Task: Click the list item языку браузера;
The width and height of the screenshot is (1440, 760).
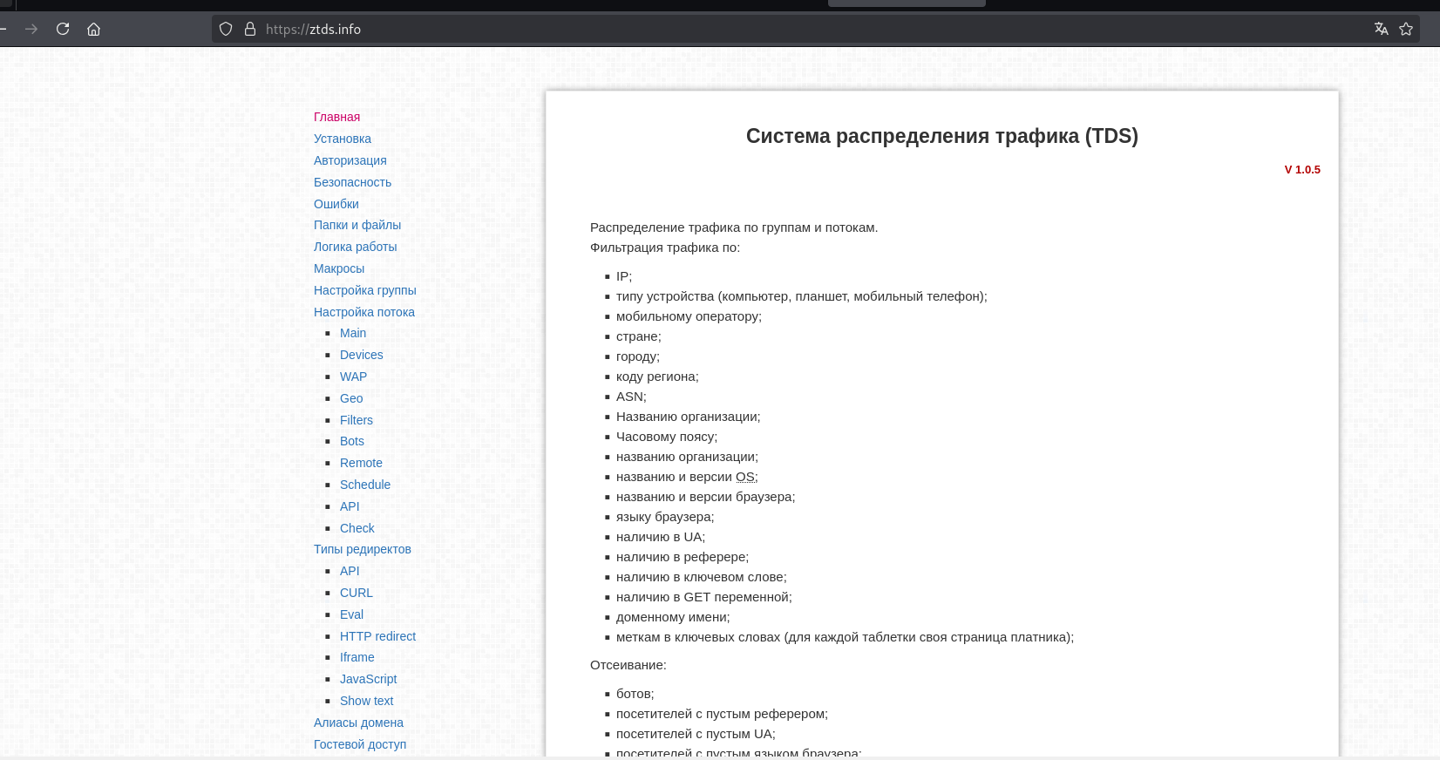Action: click(x=665, y=517)
